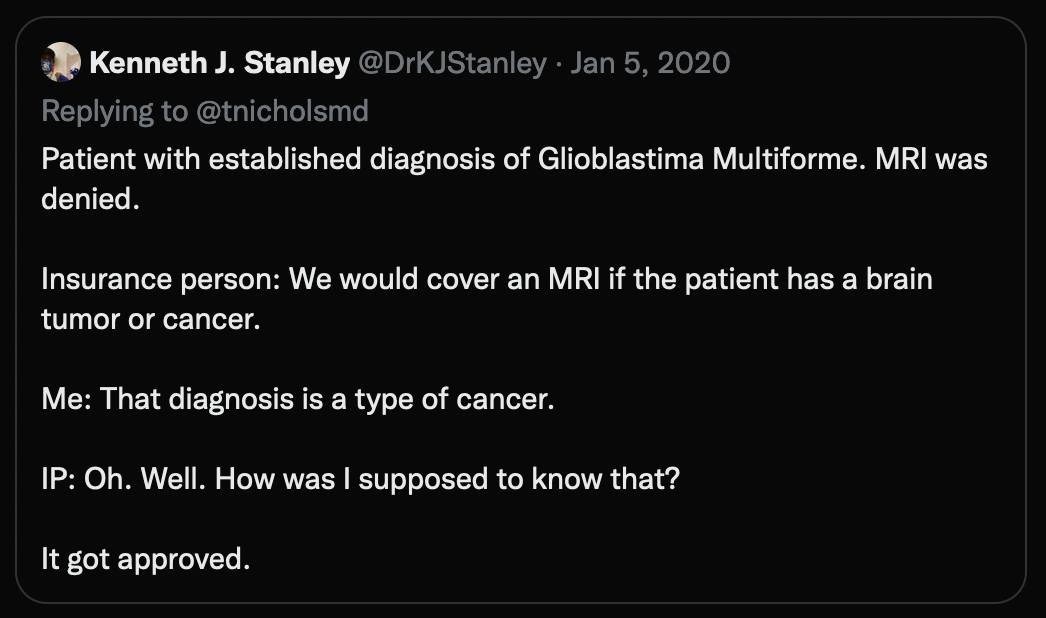
Task: Click 'supposed to know that?' phrase
Action: pyautogui.click(x=519, y=479)
